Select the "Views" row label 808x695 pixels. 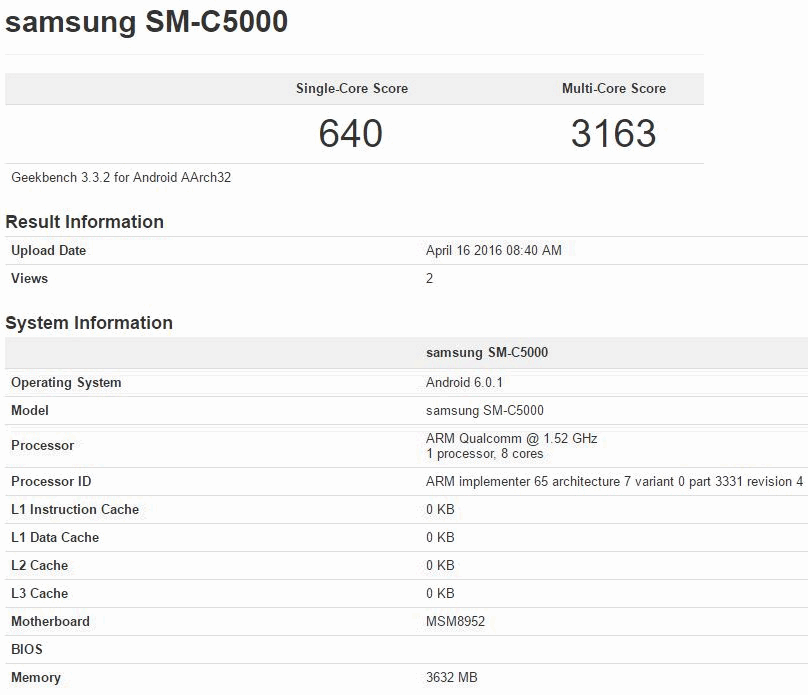point(29,278)
